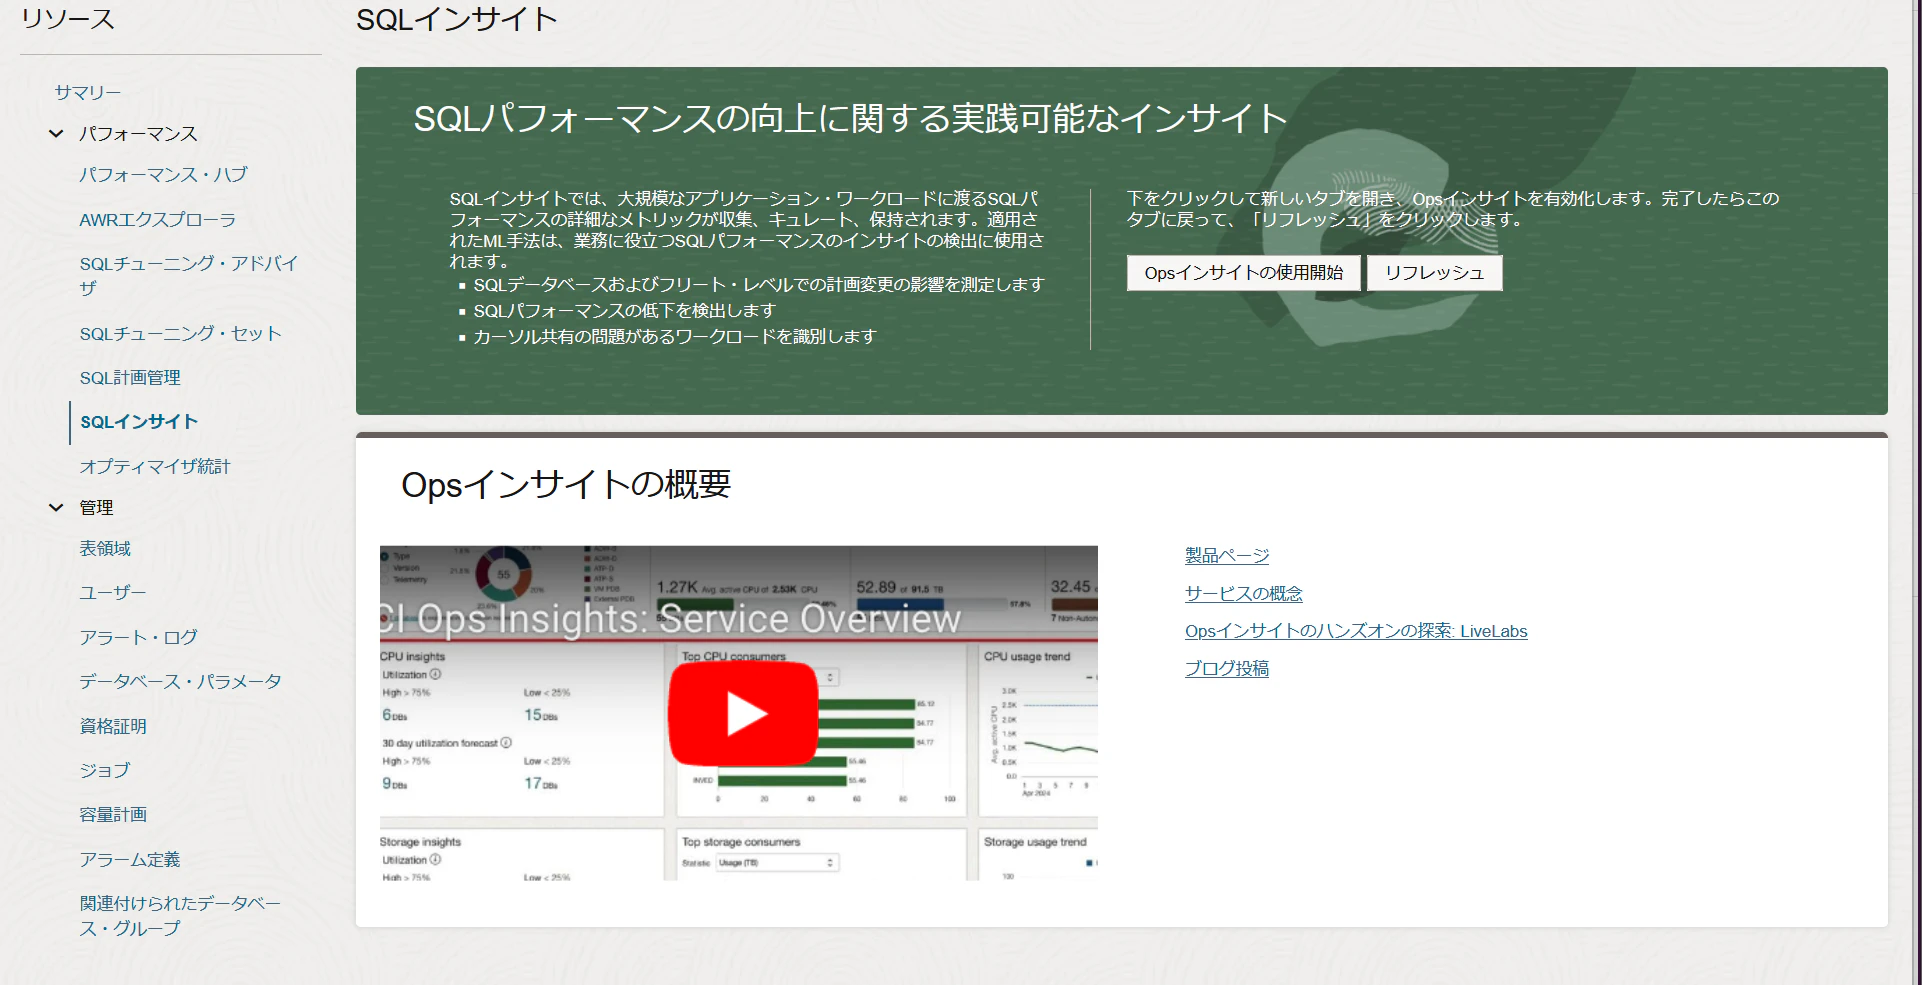Click the パフォーマンス section label

click(x=138, y=134)
